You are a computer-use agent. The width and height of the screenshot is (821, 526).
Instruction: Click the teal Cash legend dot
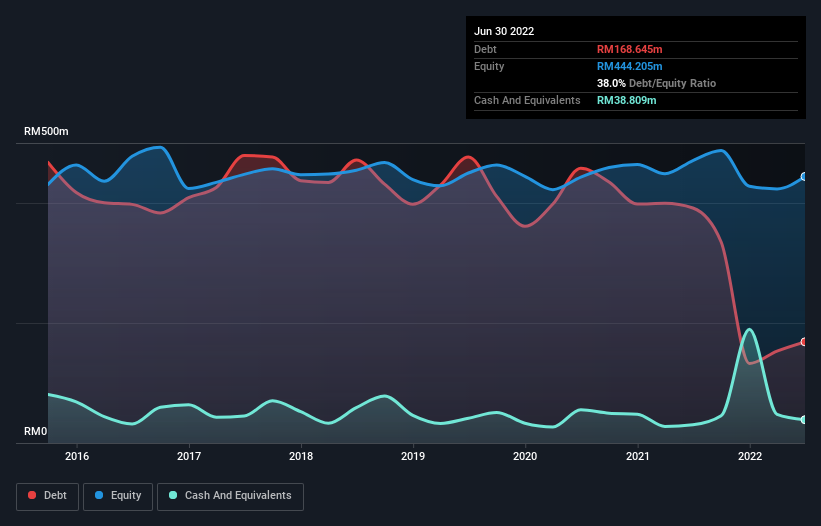pos(173,495)
